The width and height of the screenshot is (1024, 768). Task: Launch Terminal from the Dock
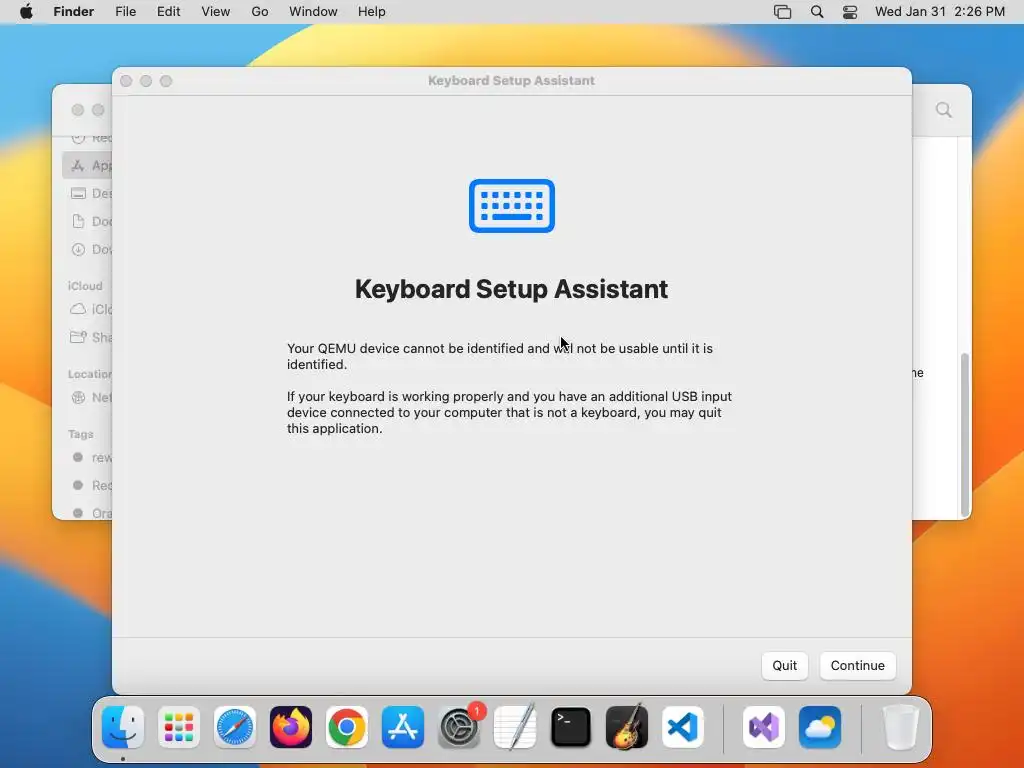pos(571,727)
